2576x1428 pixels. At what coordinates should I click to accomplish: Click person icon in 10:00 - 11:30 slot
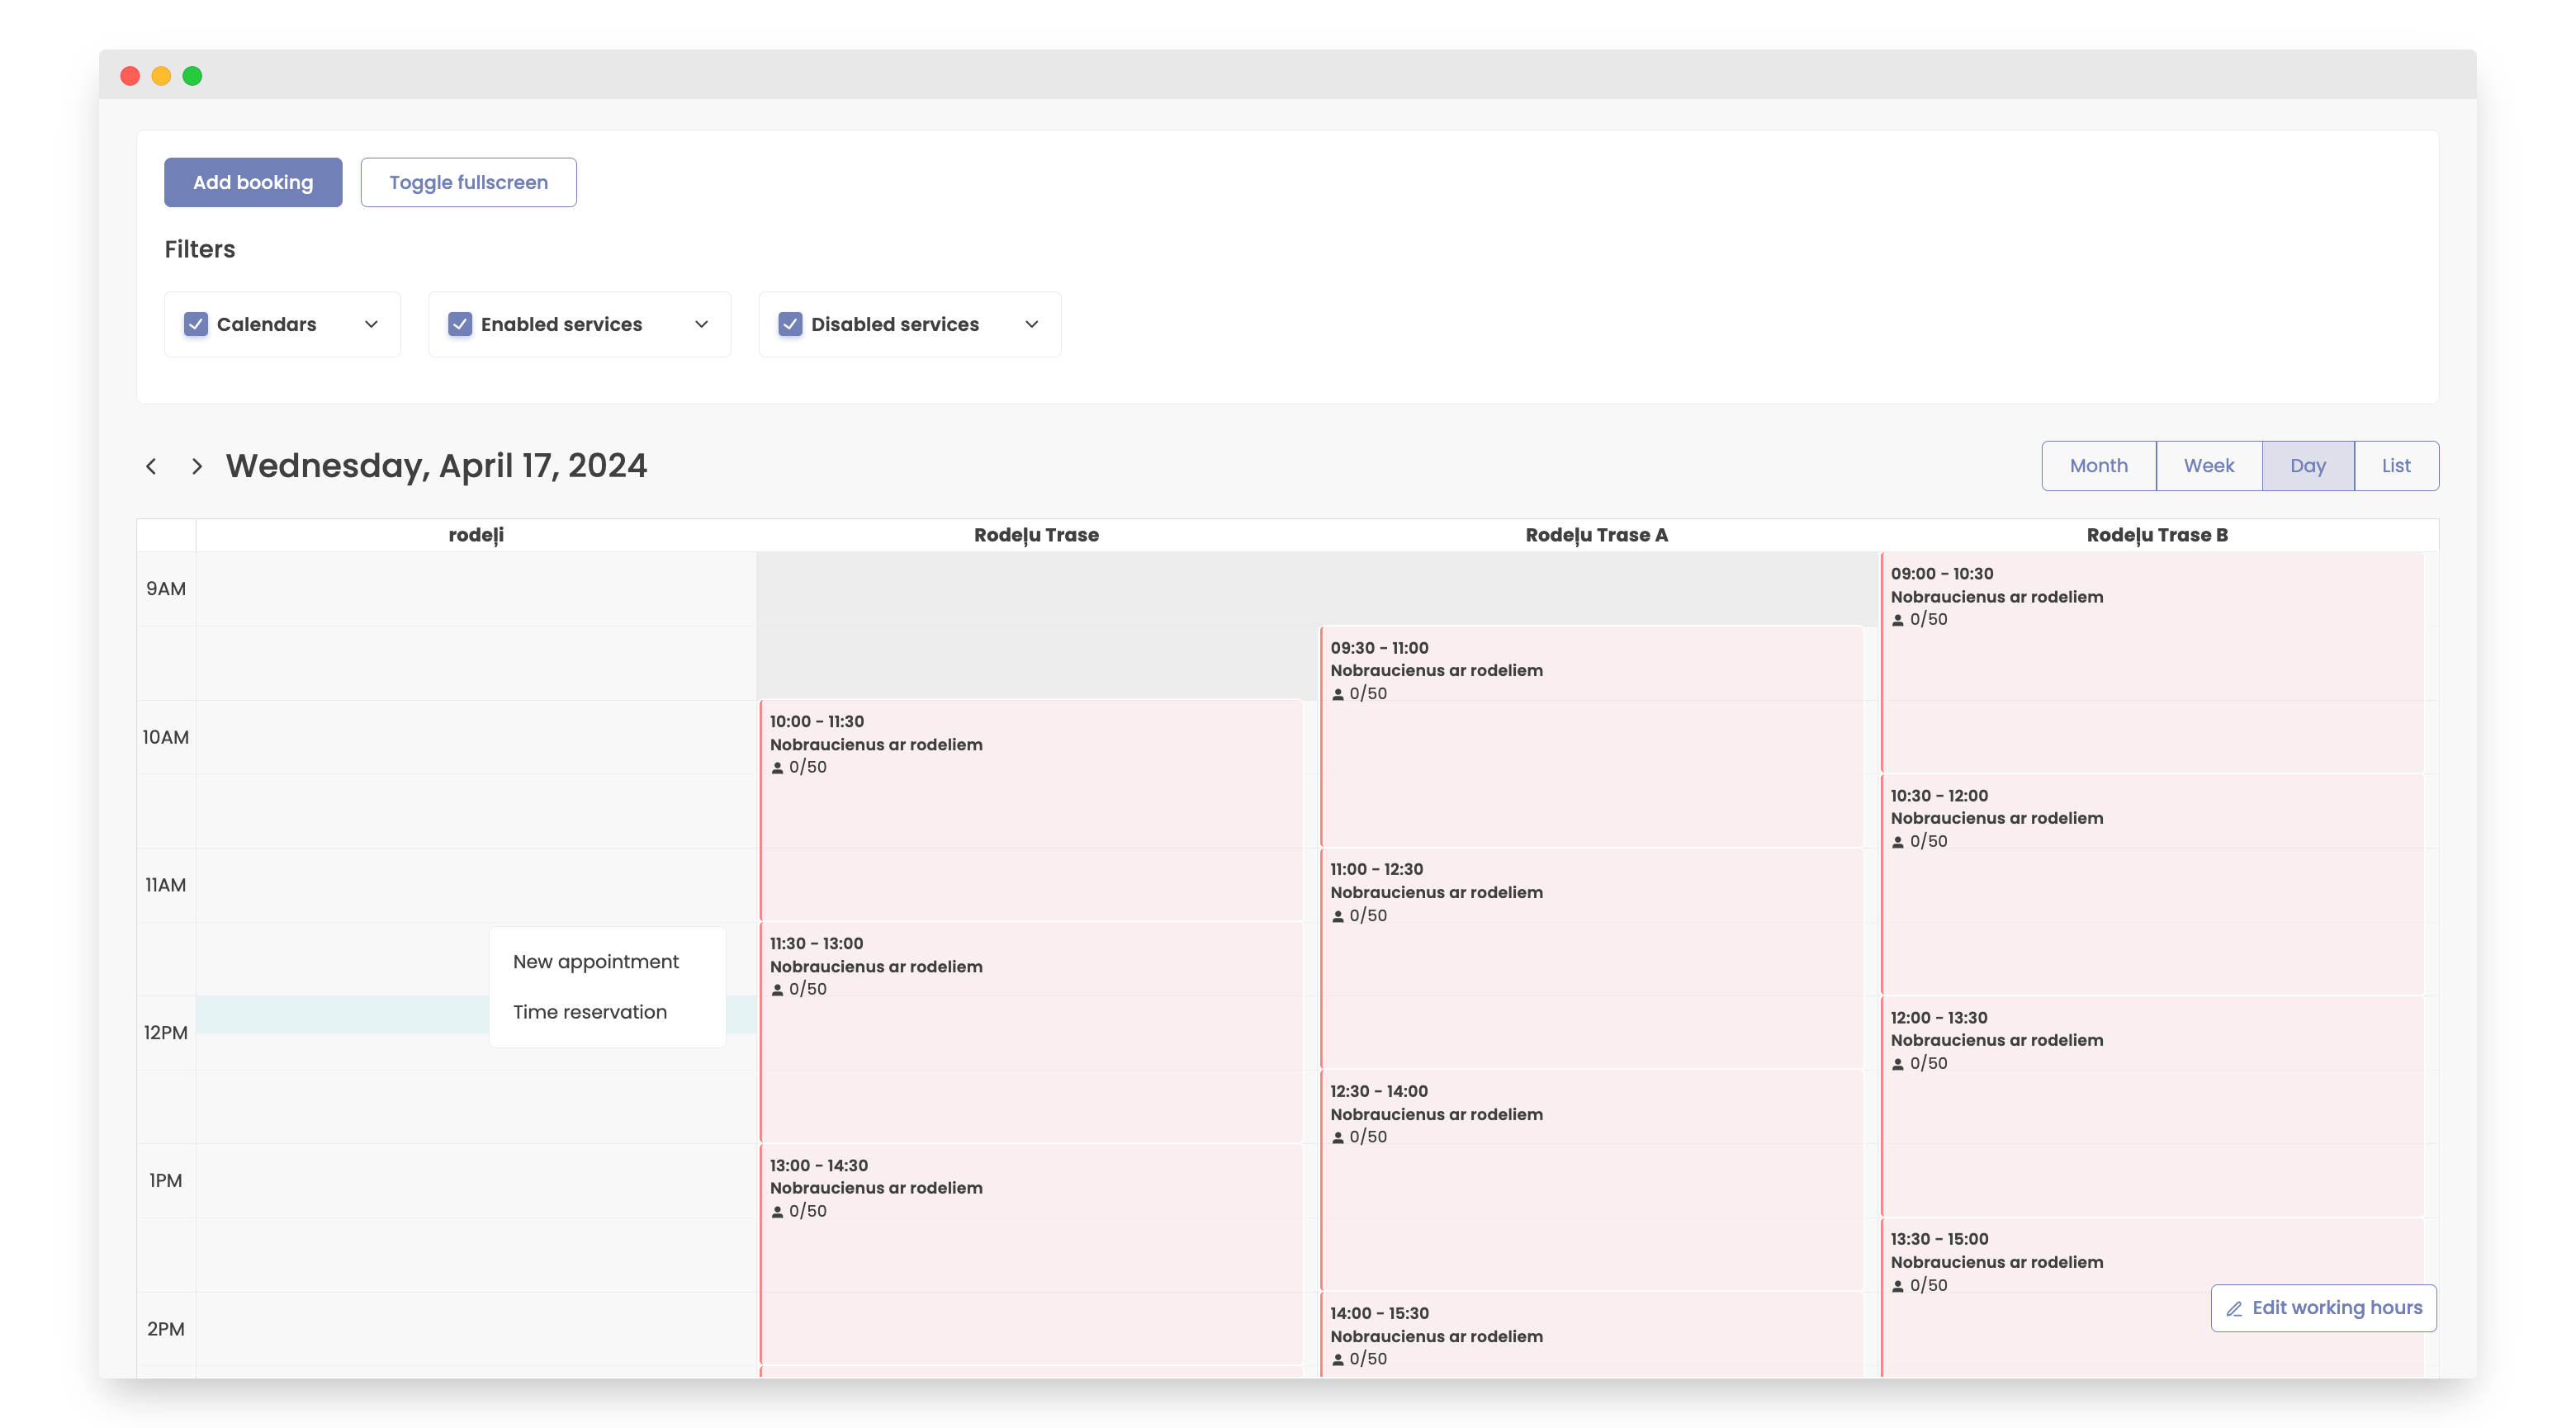[777, 768]
